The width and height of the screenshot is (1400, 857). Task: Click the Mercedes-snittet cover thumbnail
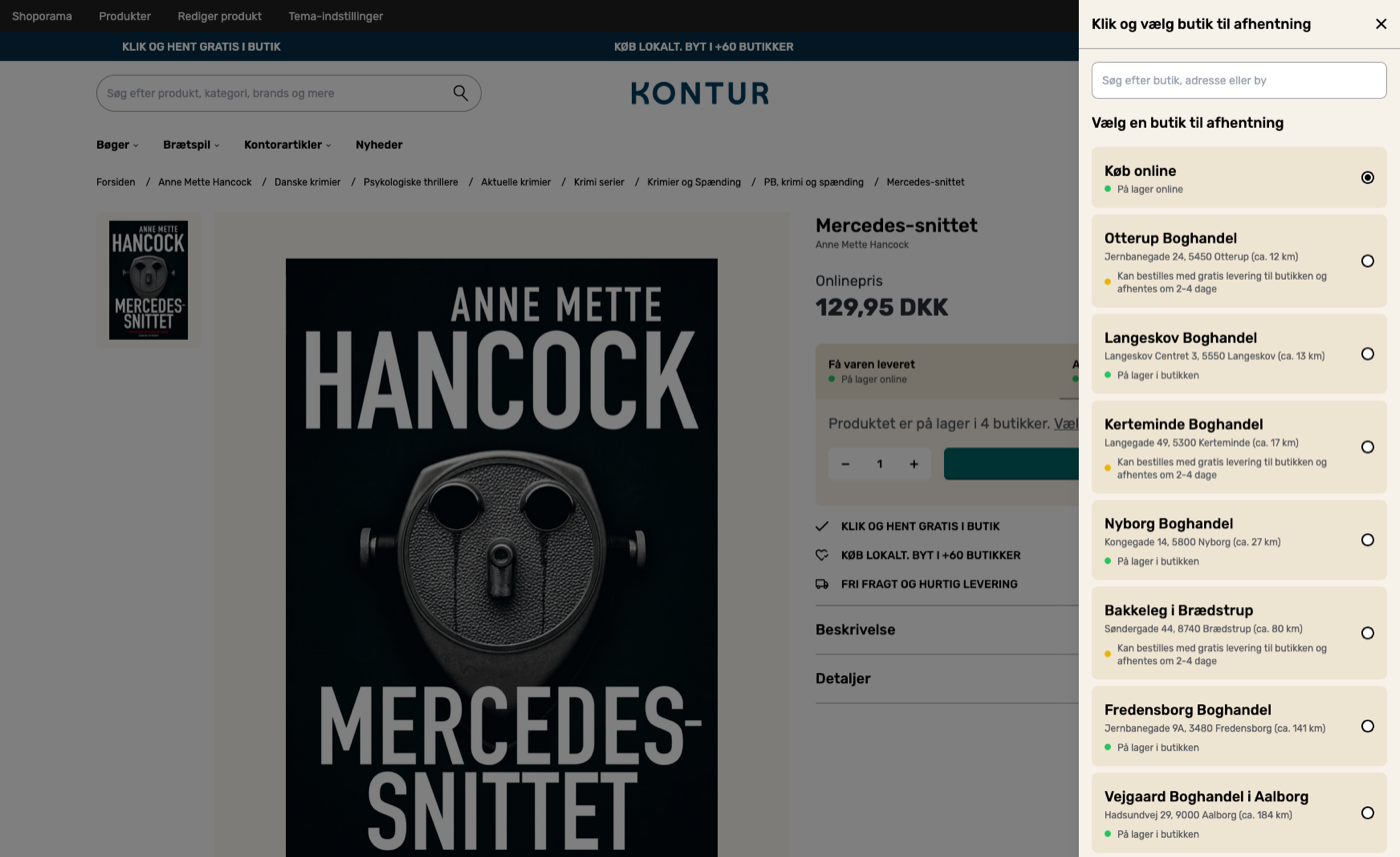[x=147, y=280]
